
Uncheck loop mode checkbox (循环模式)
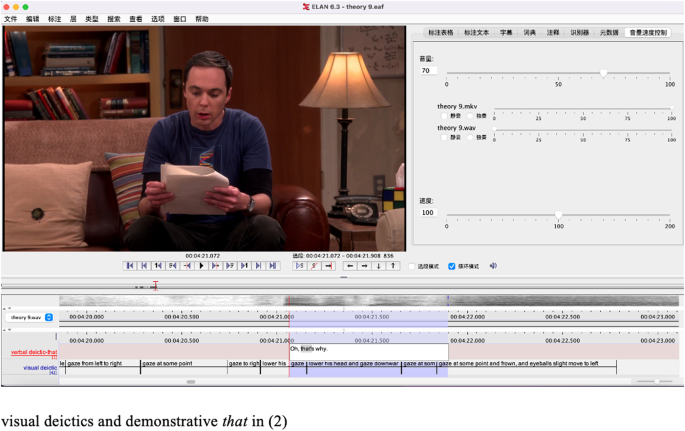click(x=452, y=266)
